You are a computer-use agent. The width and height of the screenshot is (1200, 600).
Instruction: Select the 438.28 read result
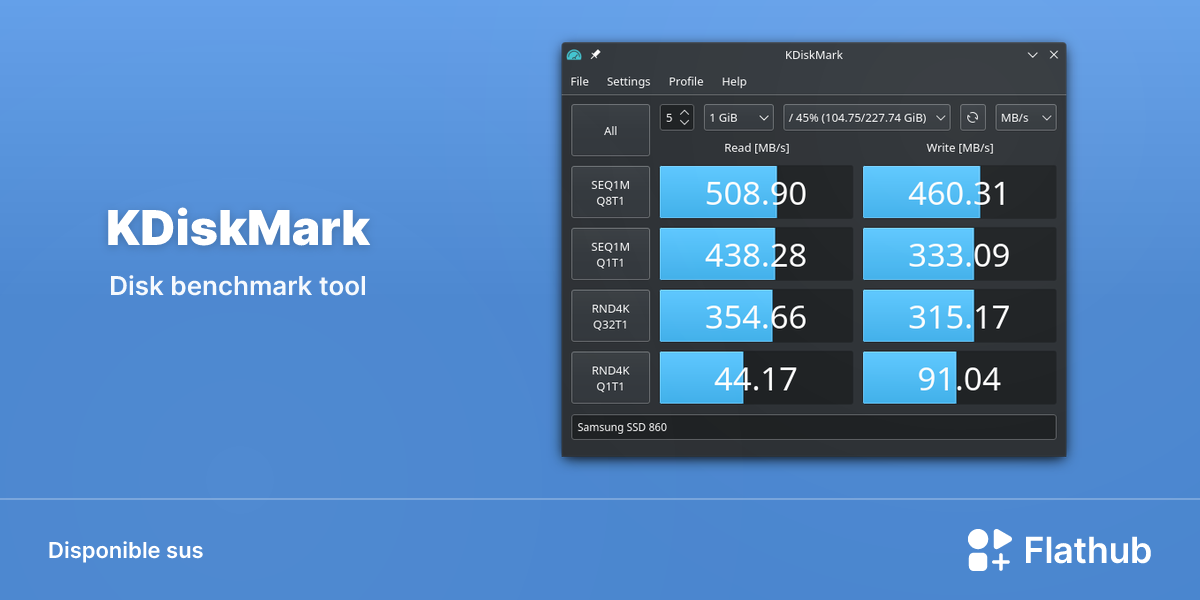pos(757,254)
